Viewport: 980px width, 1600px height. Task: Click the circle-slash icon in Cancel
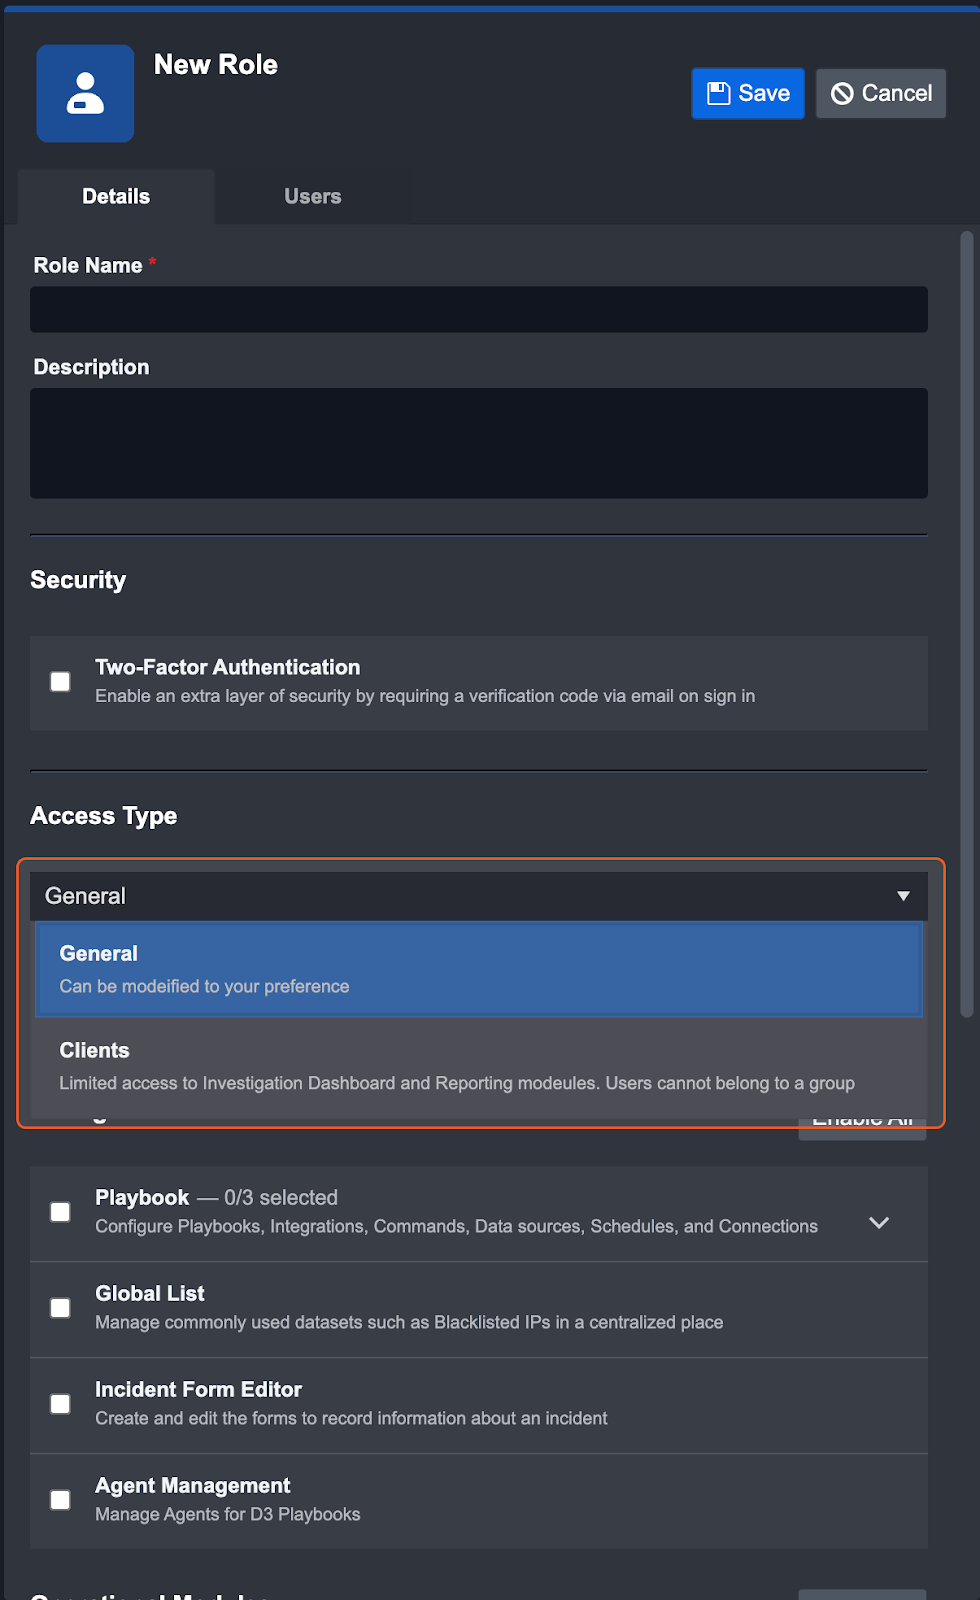842,93
